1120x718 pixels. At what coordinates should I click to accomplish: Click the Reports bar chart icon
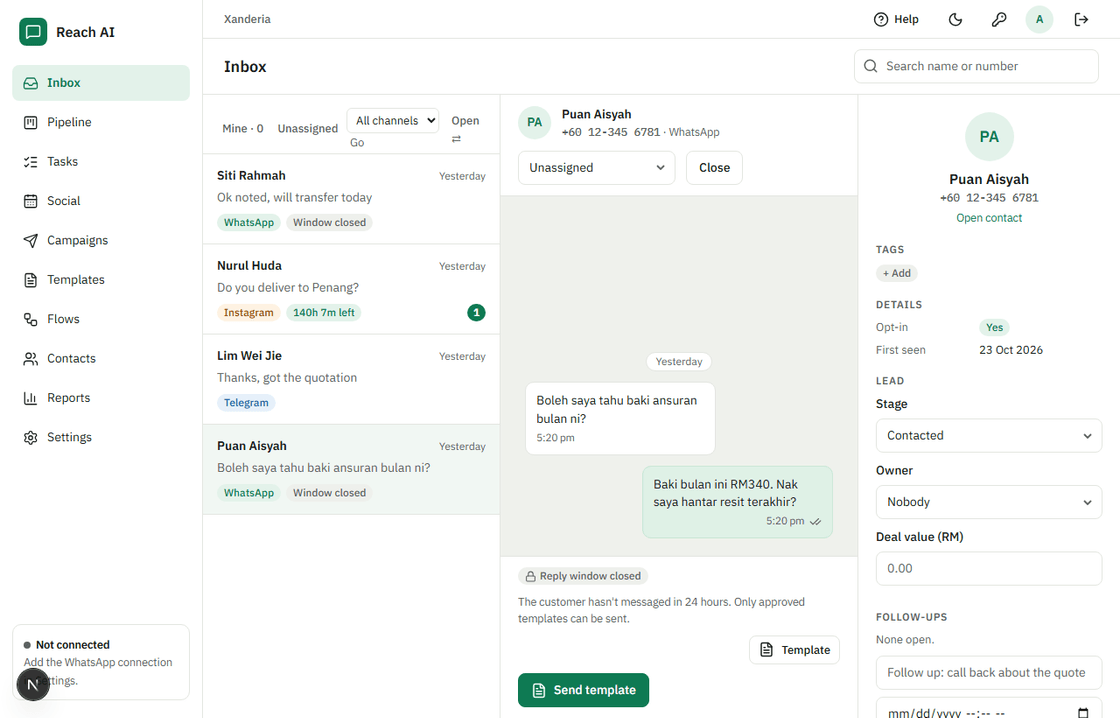tap(30, 398)
